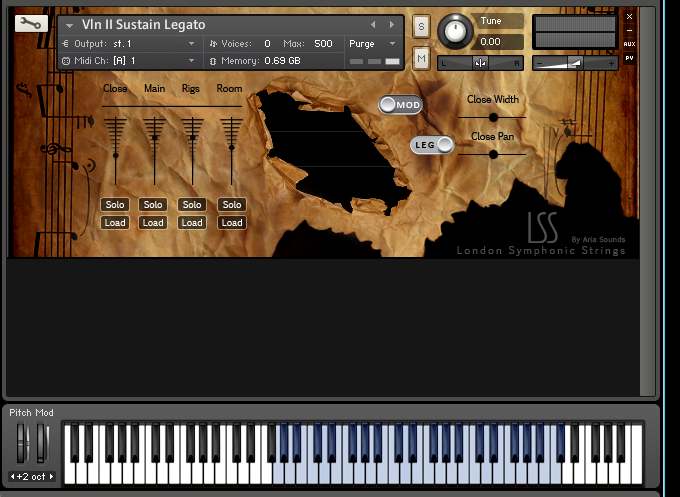
Task: Solo the Close microphone
Action: click(x=115, y=205)
